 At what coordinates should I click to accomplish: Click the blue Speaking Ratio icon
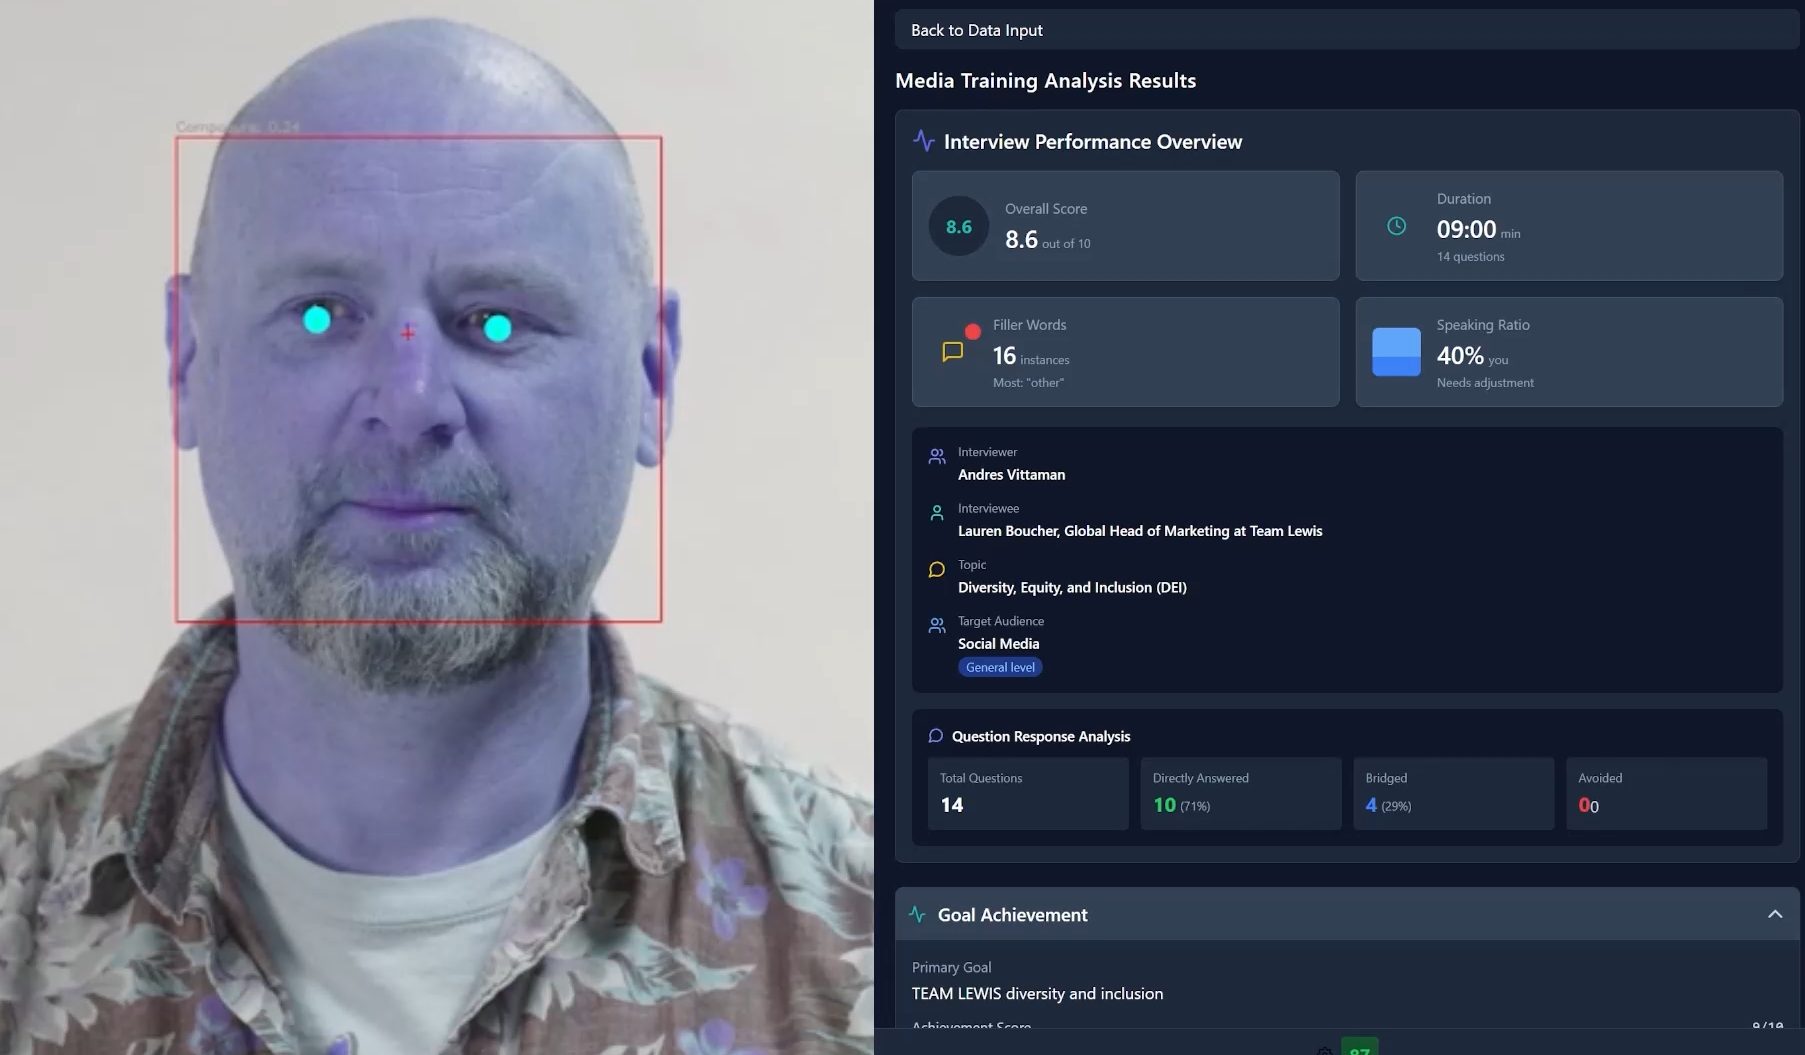(1396, 352)
